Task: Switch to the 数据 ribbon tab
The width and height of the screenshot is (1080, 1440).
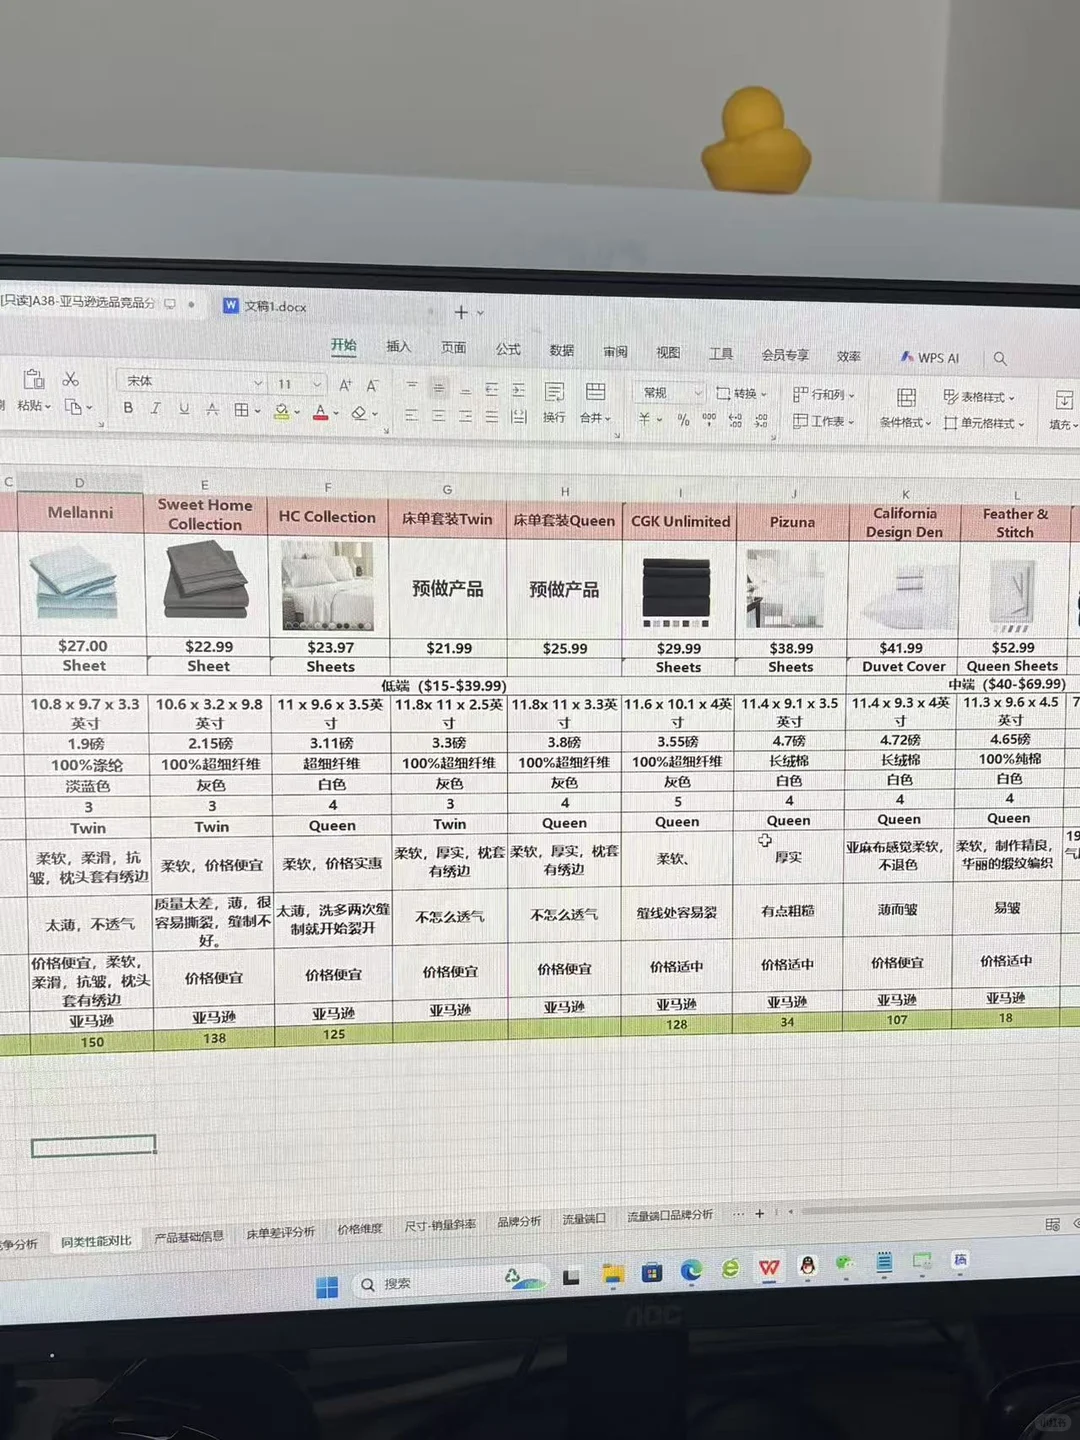Action: tap(562, 350)
